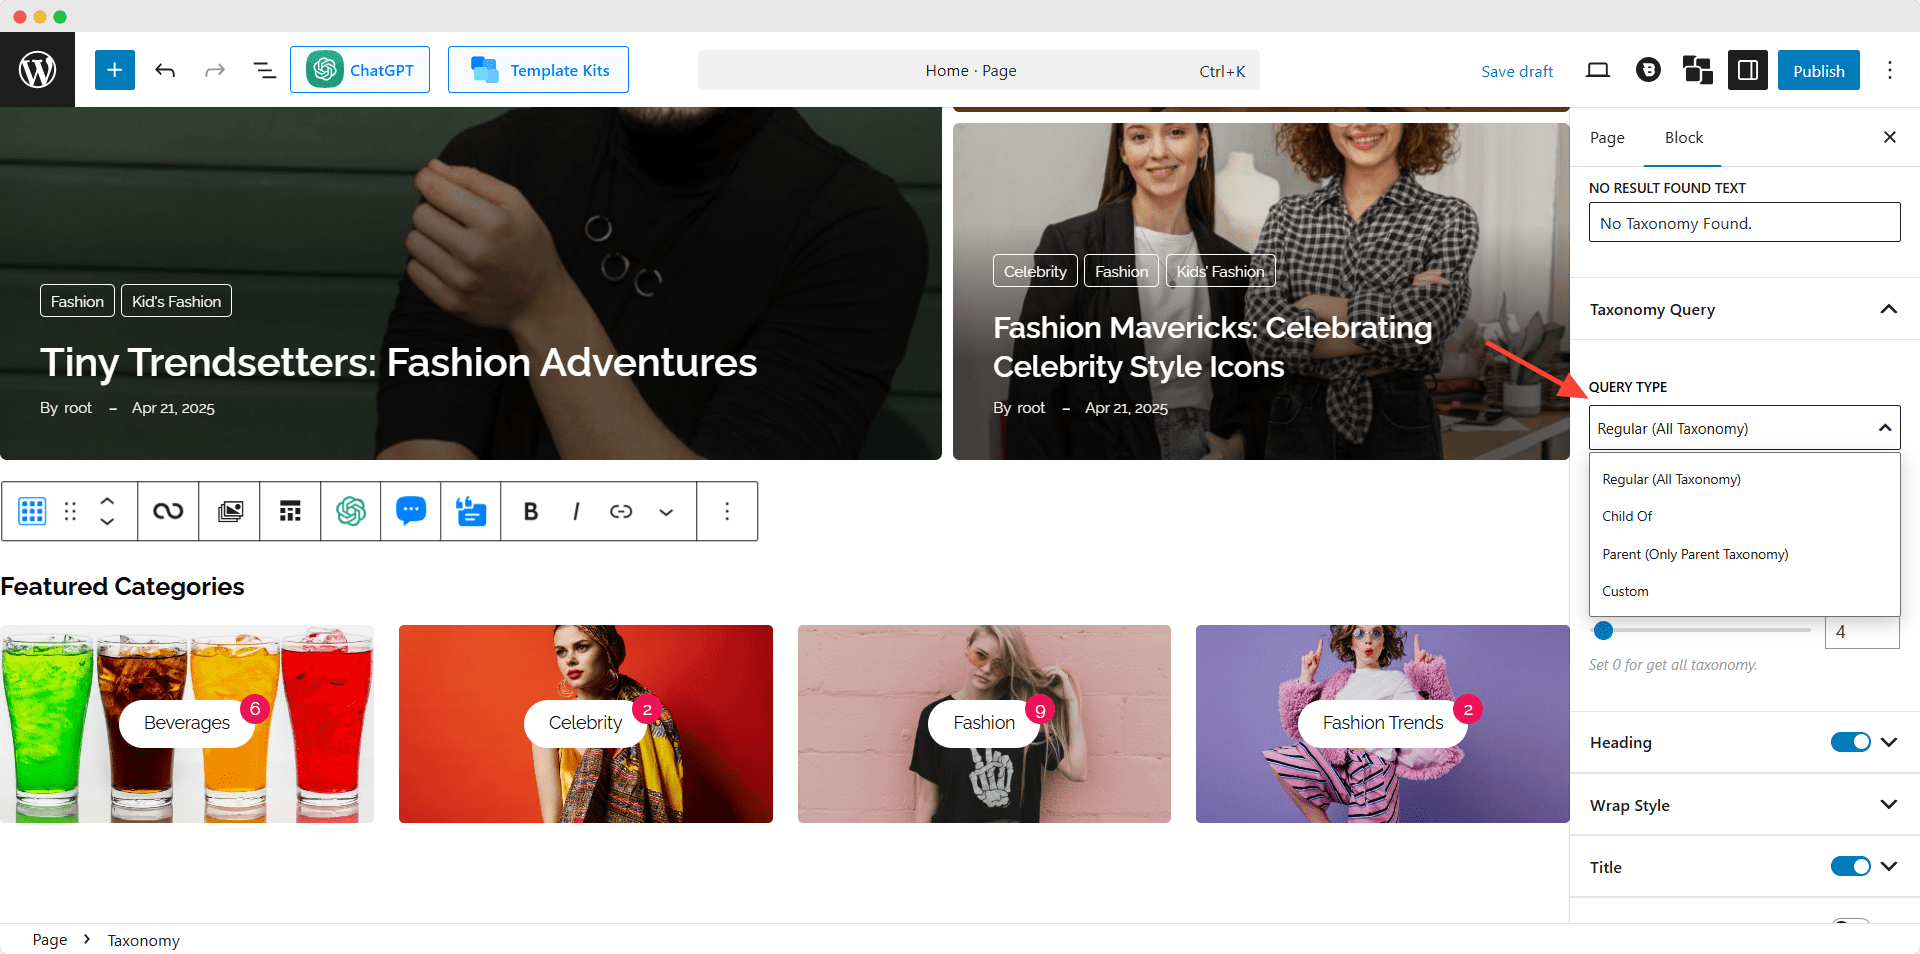Toggle bold formatting
The width and height of the screenshot is (1920, 954).
click(x=531, y=511)
